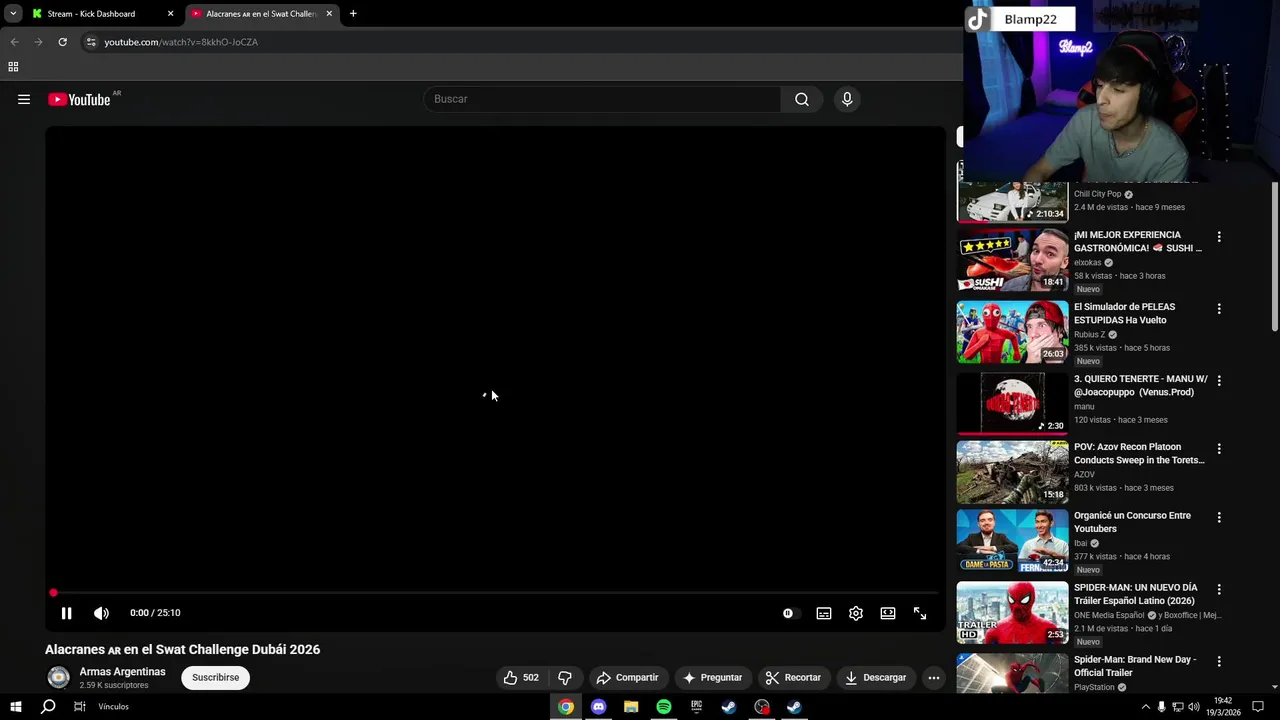
Task: Open the YouTube guide hamburger menu
Action: point(24,99)
